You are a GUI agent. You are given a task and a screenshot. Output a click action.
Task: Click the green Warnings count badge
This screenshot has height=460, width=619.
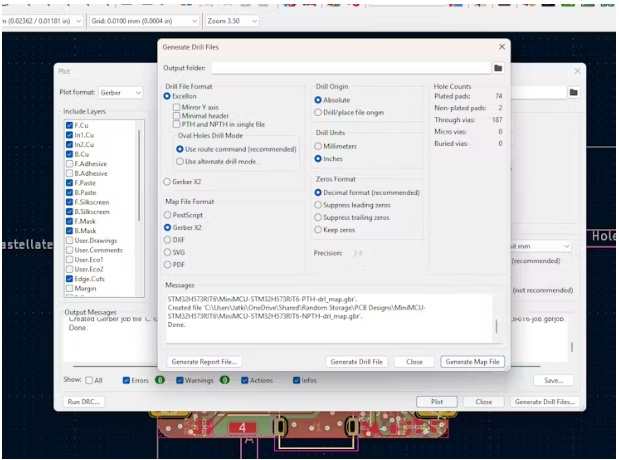click(x=226, y=380)
